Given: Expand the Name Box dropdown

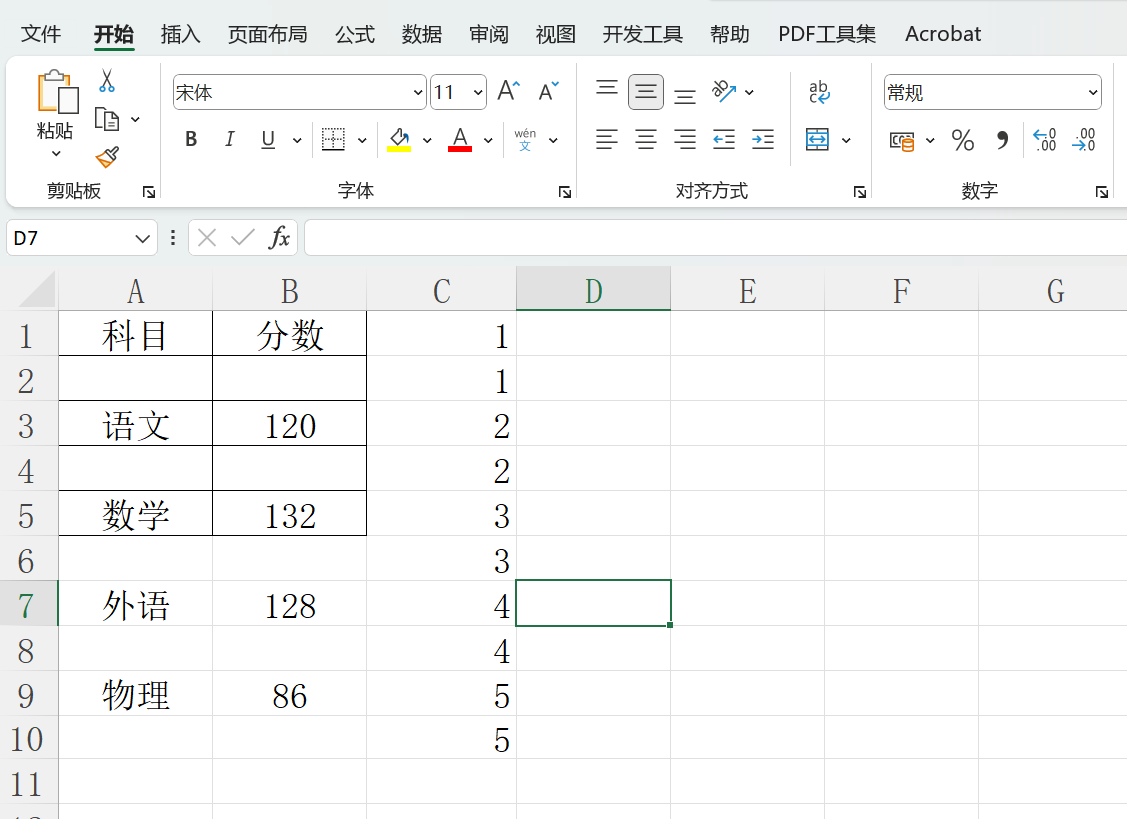Looking at the screenshot, I should (142, 238).
